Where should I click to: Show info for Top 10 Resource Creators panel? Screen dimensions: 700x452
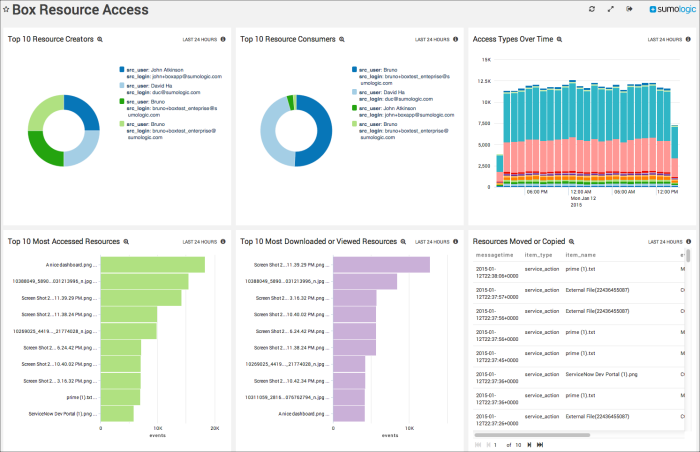(222, 39)
